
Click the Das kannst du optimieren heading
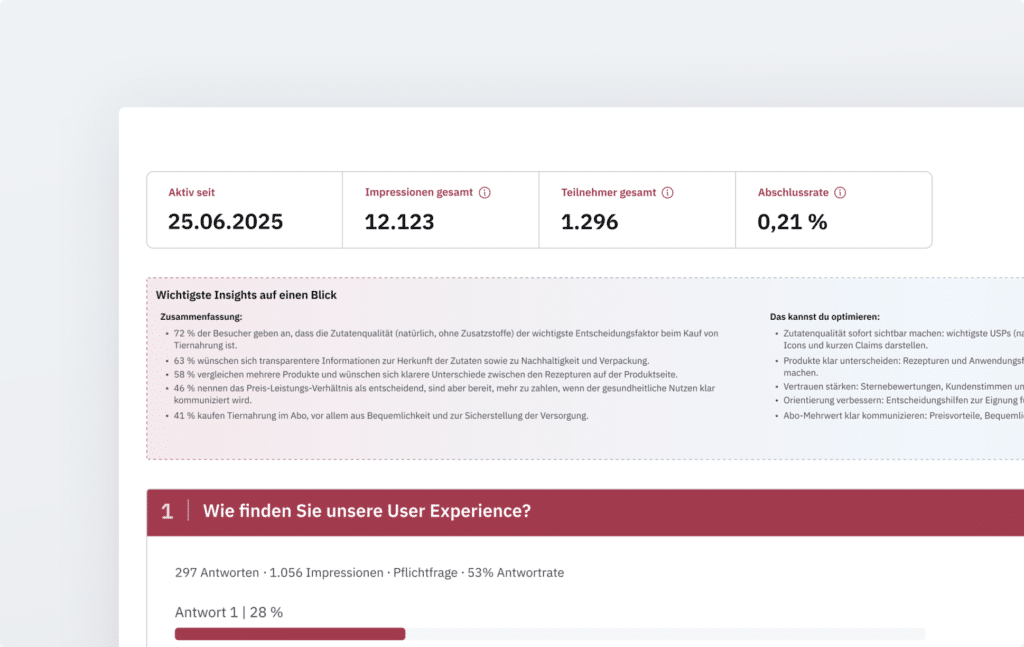[x=824, y=317]
